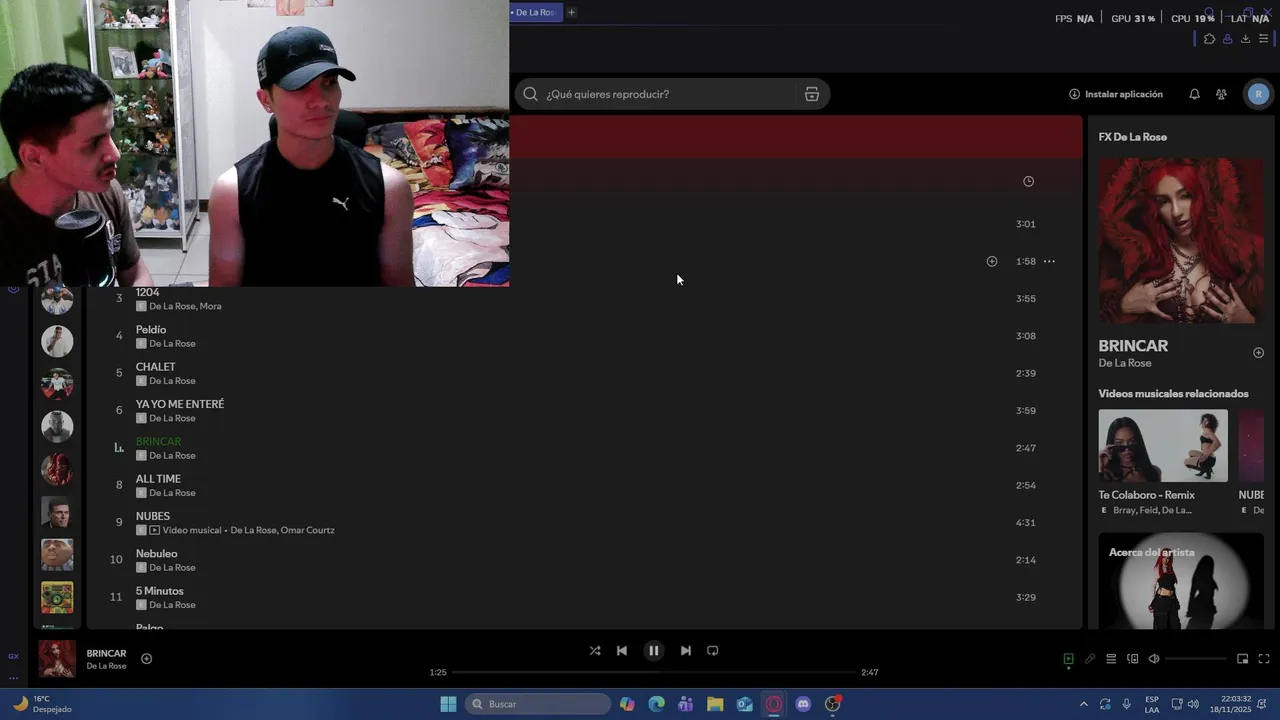Open the friend activity icon
Image resolution: width=1280 pixels, height=720 pixels.
[x=1221, y=94]
